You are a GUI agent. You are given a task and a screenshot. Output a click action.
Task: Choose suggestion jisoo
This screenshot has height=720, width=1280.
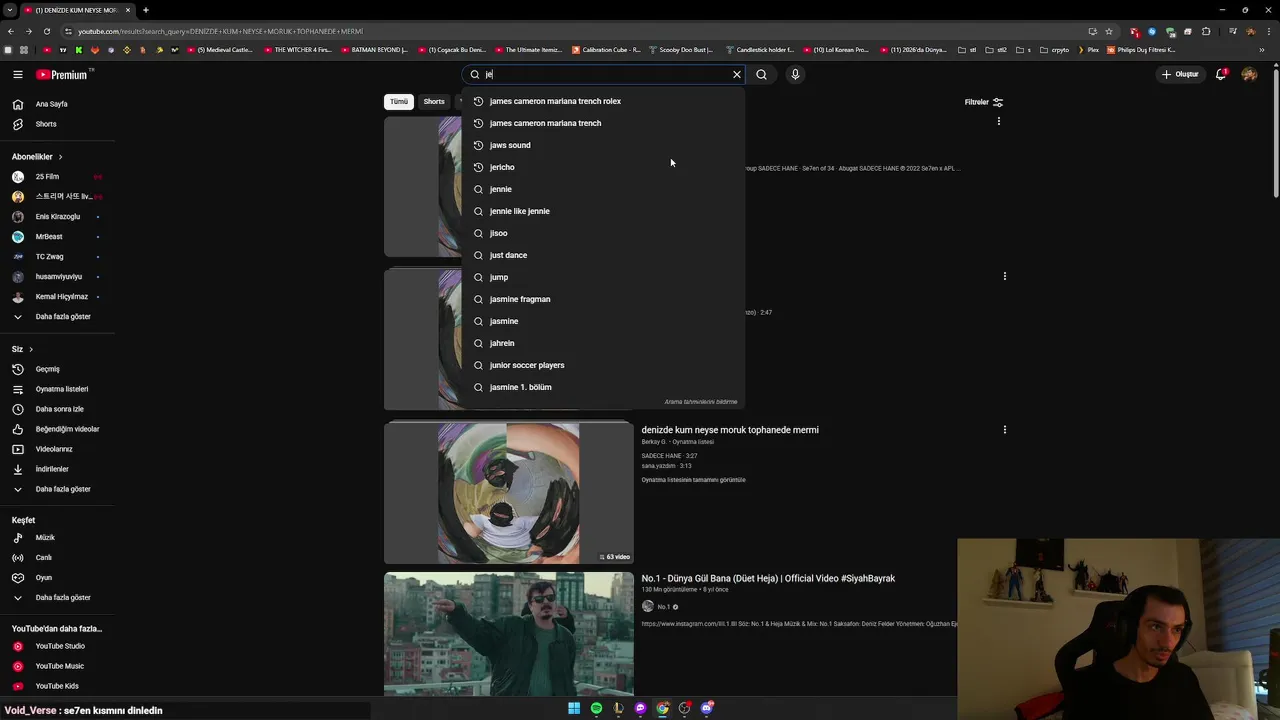coord(603,233)
